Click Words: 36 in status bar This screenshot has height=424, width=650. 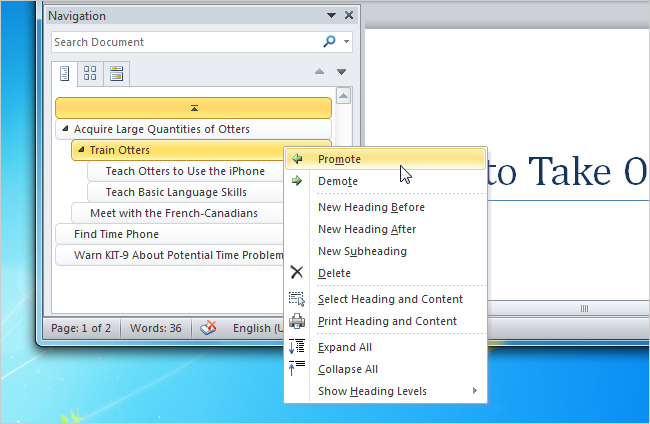[x=156, y=328]
